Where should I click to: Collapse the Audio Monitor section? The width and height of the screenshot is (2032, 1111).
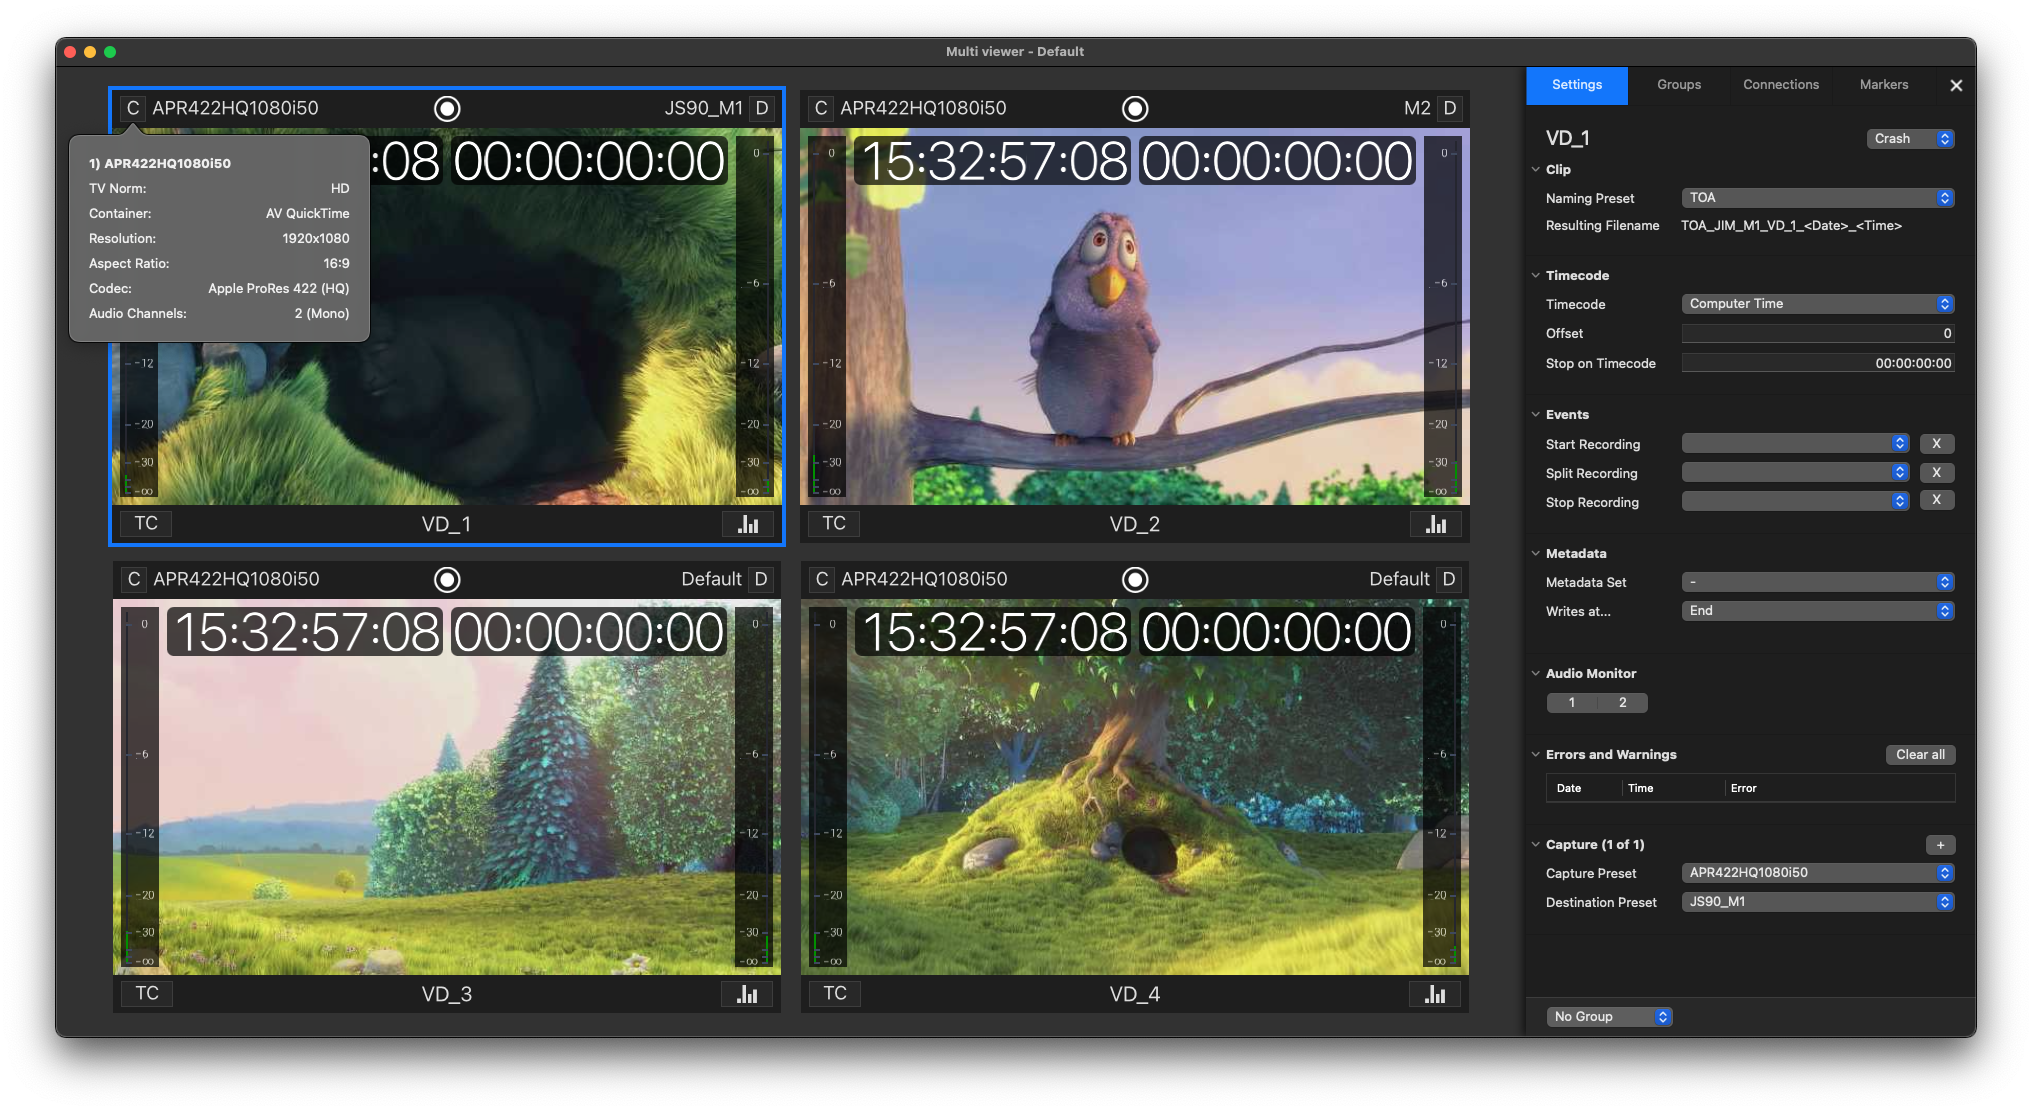1536,674
